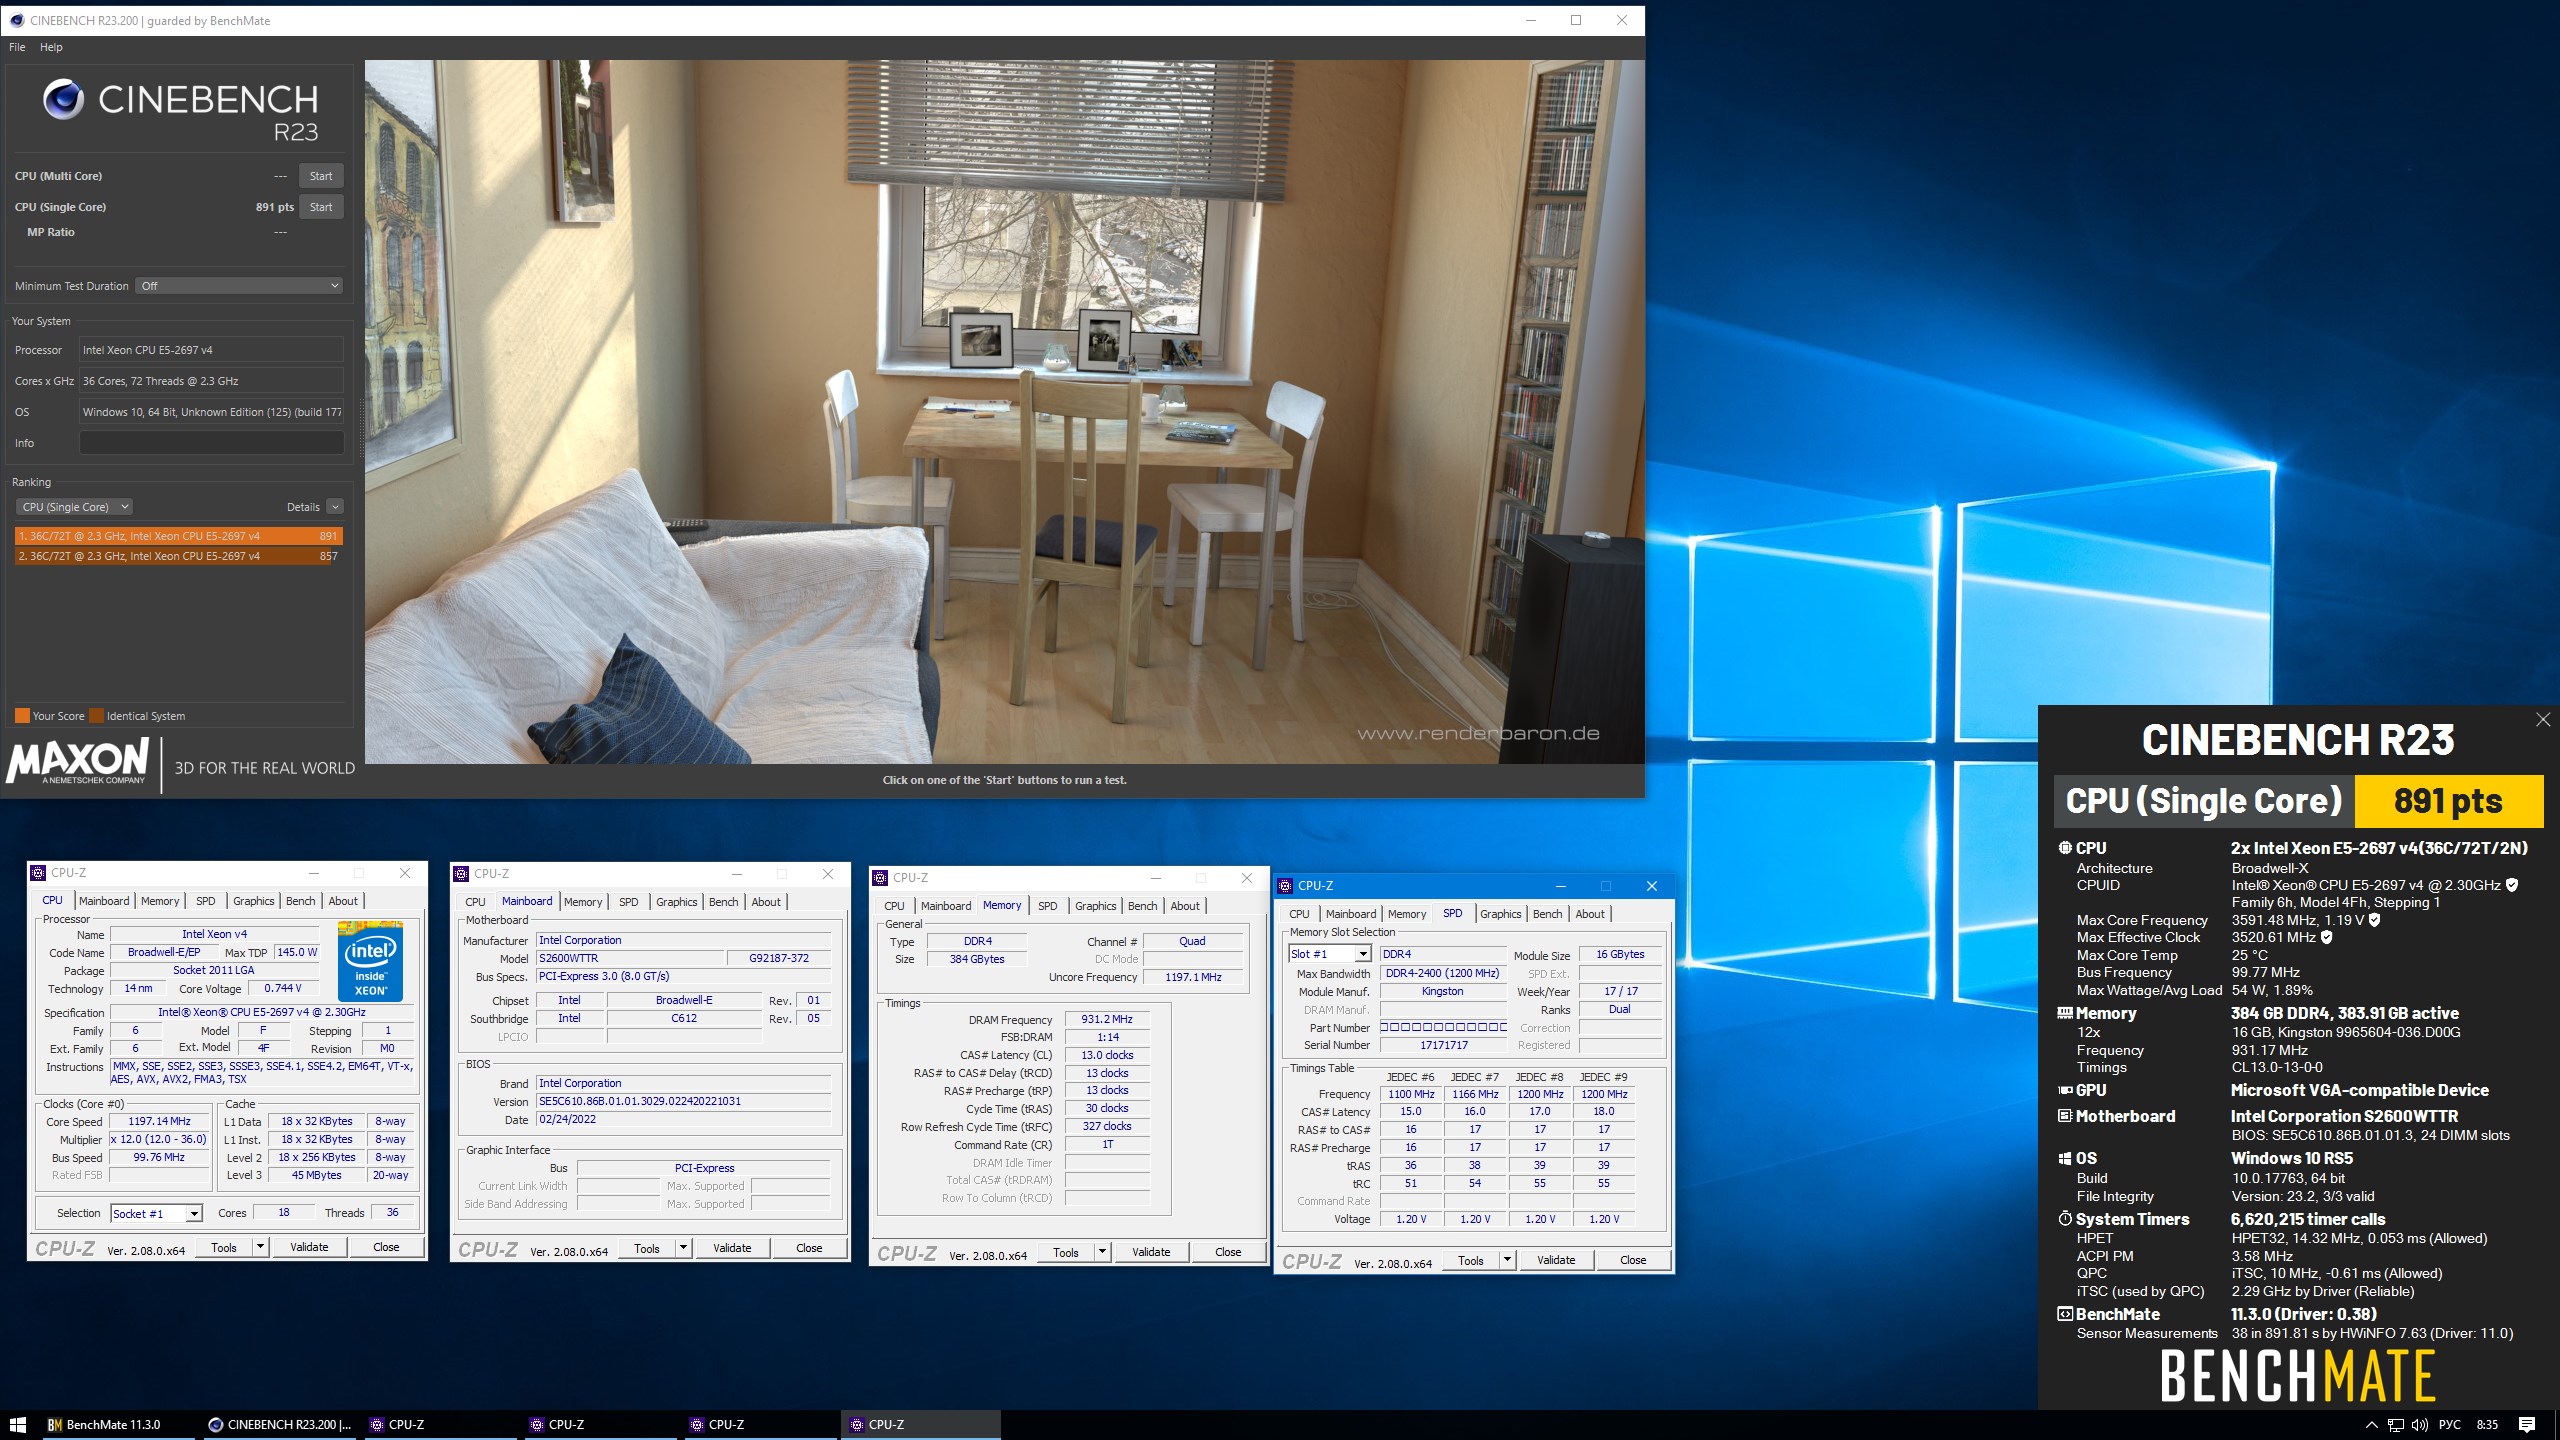This screenshot has width=2560, height=1440.
Task: Click the Memory section icon in BenchMate panel
Action: [2064, 1013]
